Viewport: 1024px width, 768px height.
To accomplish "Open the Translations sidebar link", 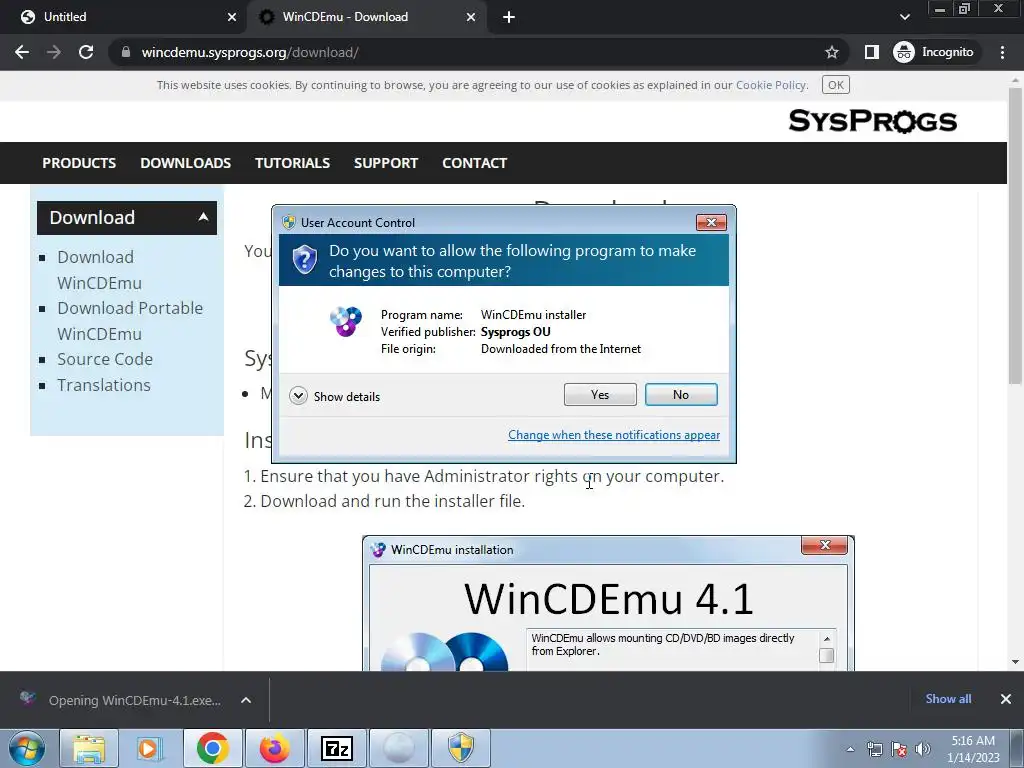I will pyautogui.click(x=104, y=385).
